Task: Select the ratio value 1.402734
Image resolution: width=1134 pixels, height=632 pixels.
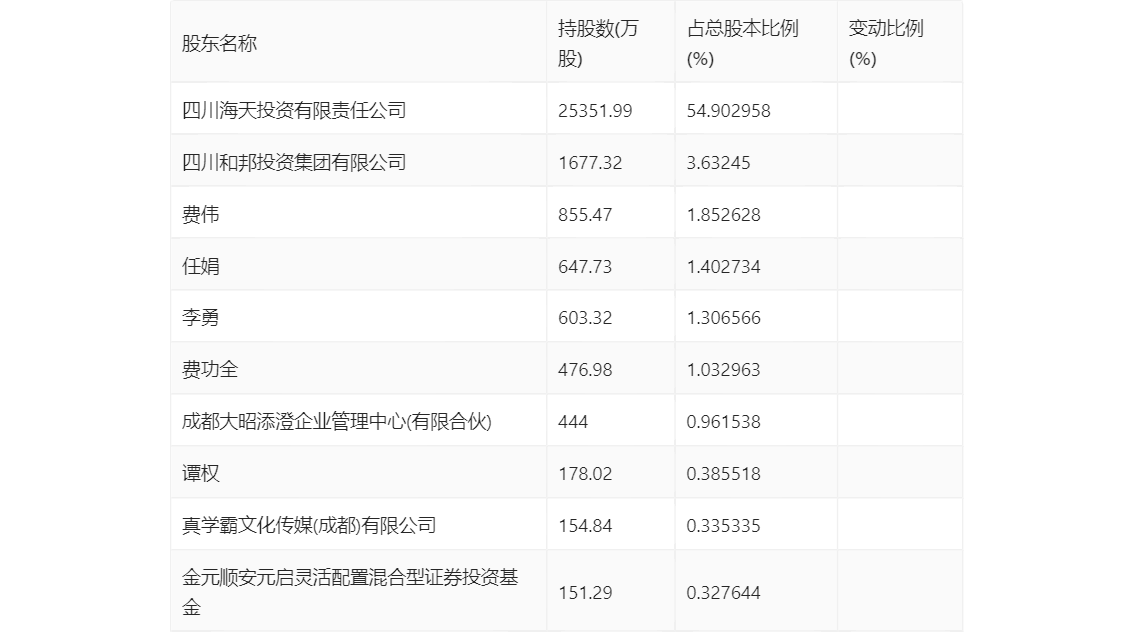Action: click(723, 267)
